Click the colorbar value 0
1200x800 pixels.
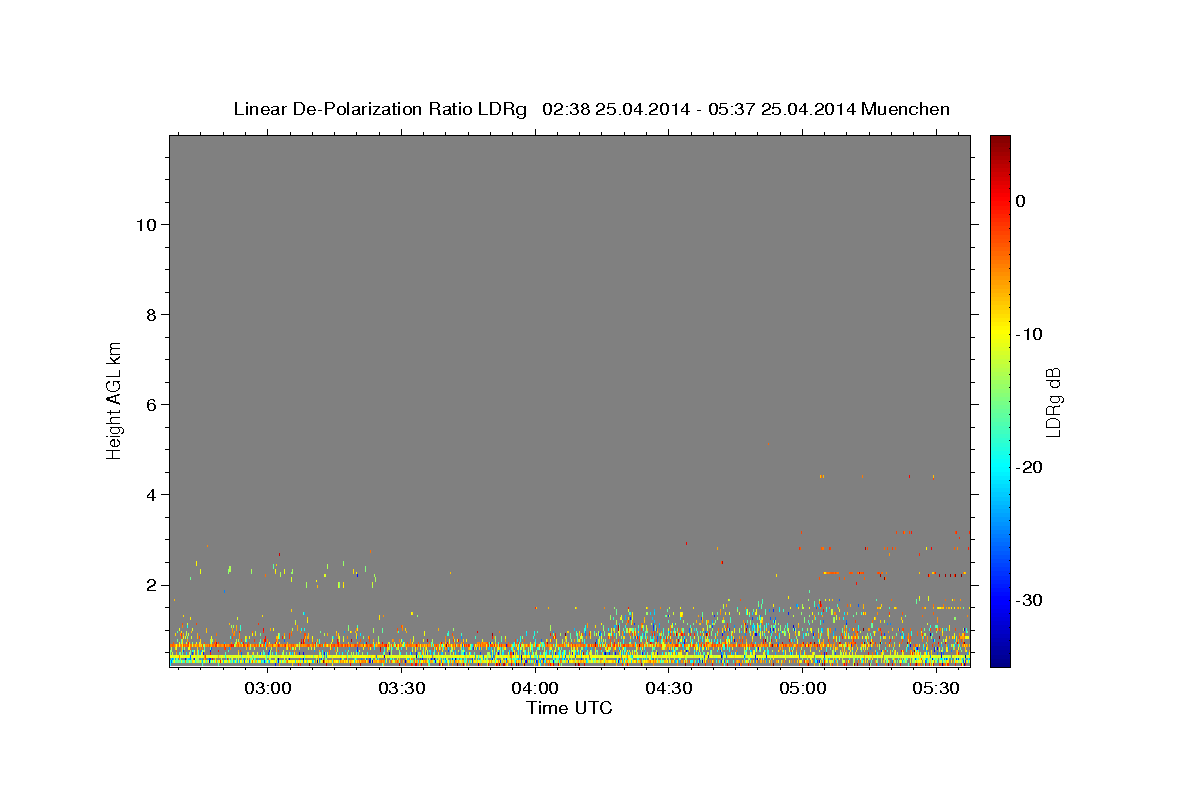coord(1021,201)
